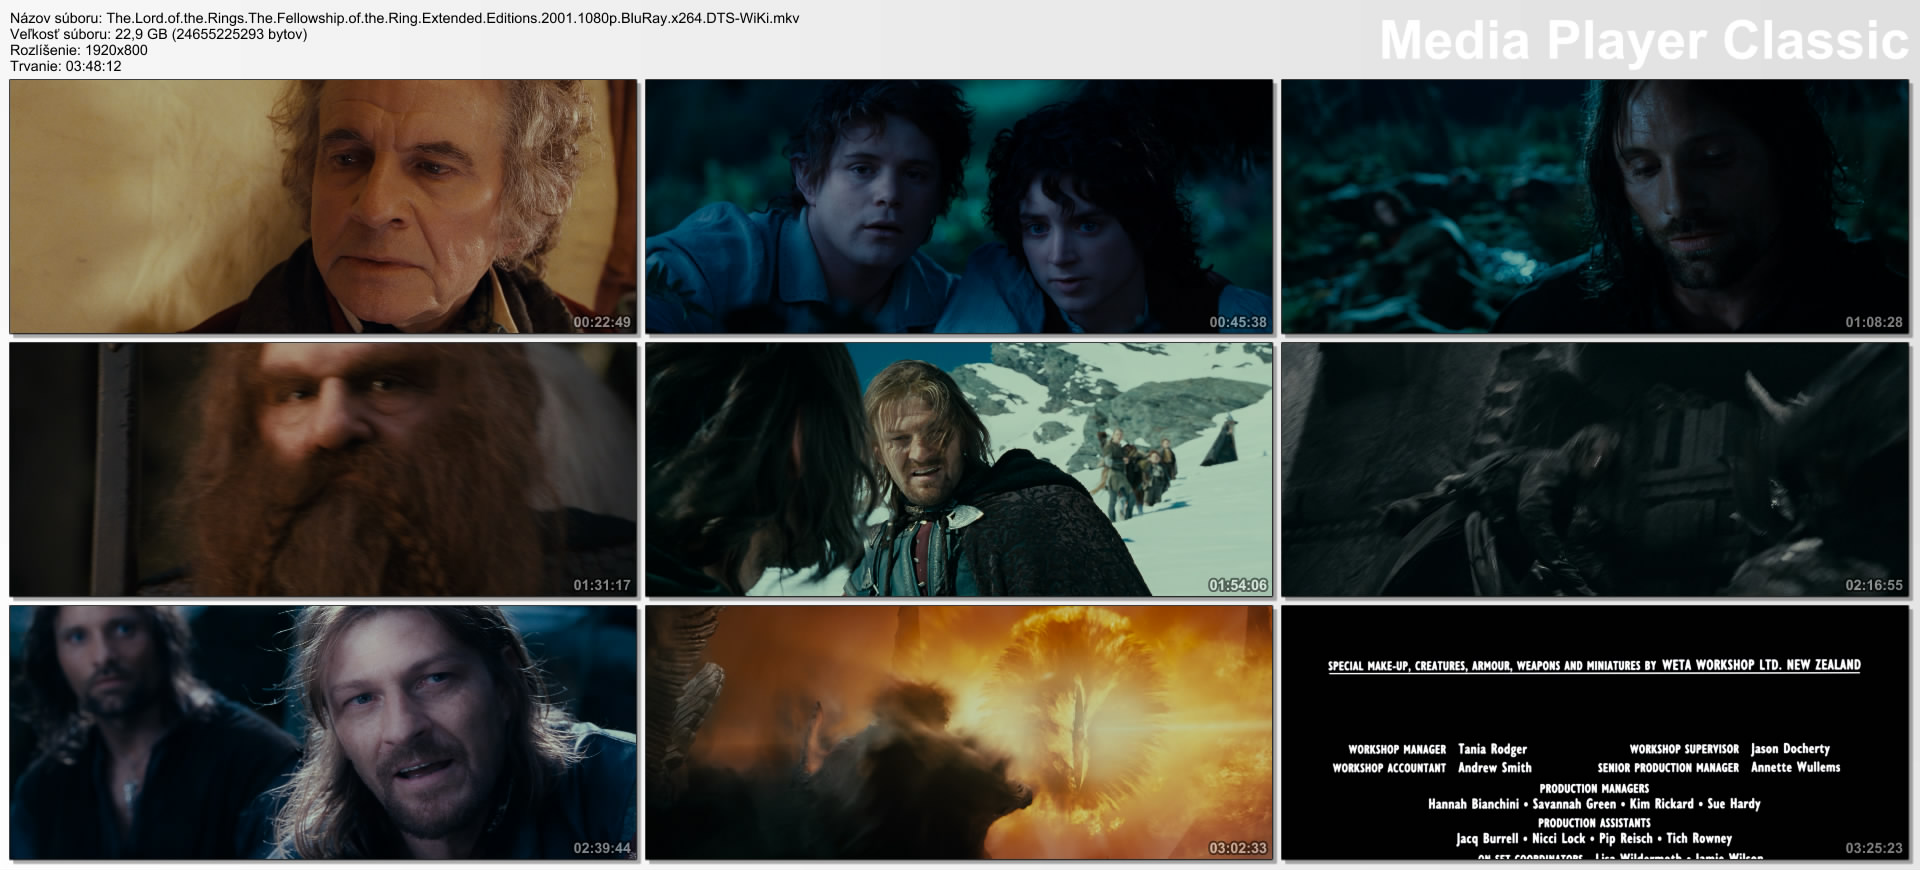Select the thumbnail timestamped 02:39:44
The image size is (1920, 870).
[x=323, y=732]
